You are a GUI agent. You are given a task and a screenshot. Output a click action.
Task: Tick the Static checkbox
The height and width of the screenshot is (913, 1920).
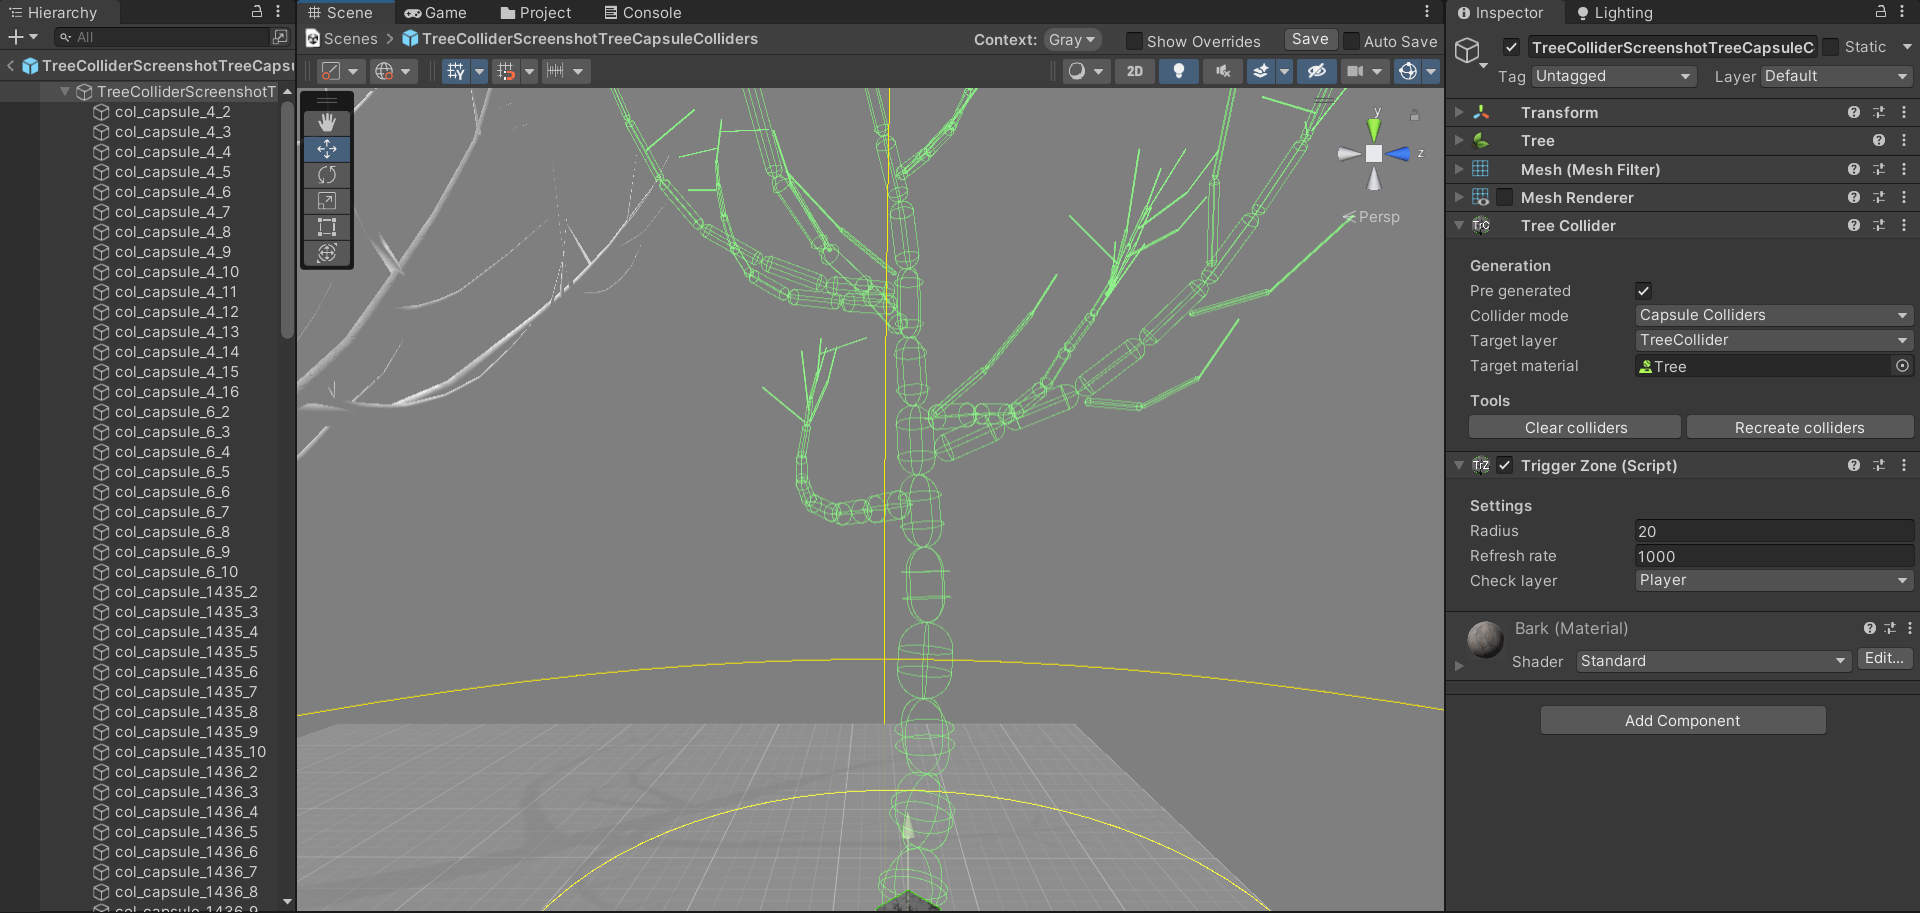pyautogui.click(x=1831, y=47)
